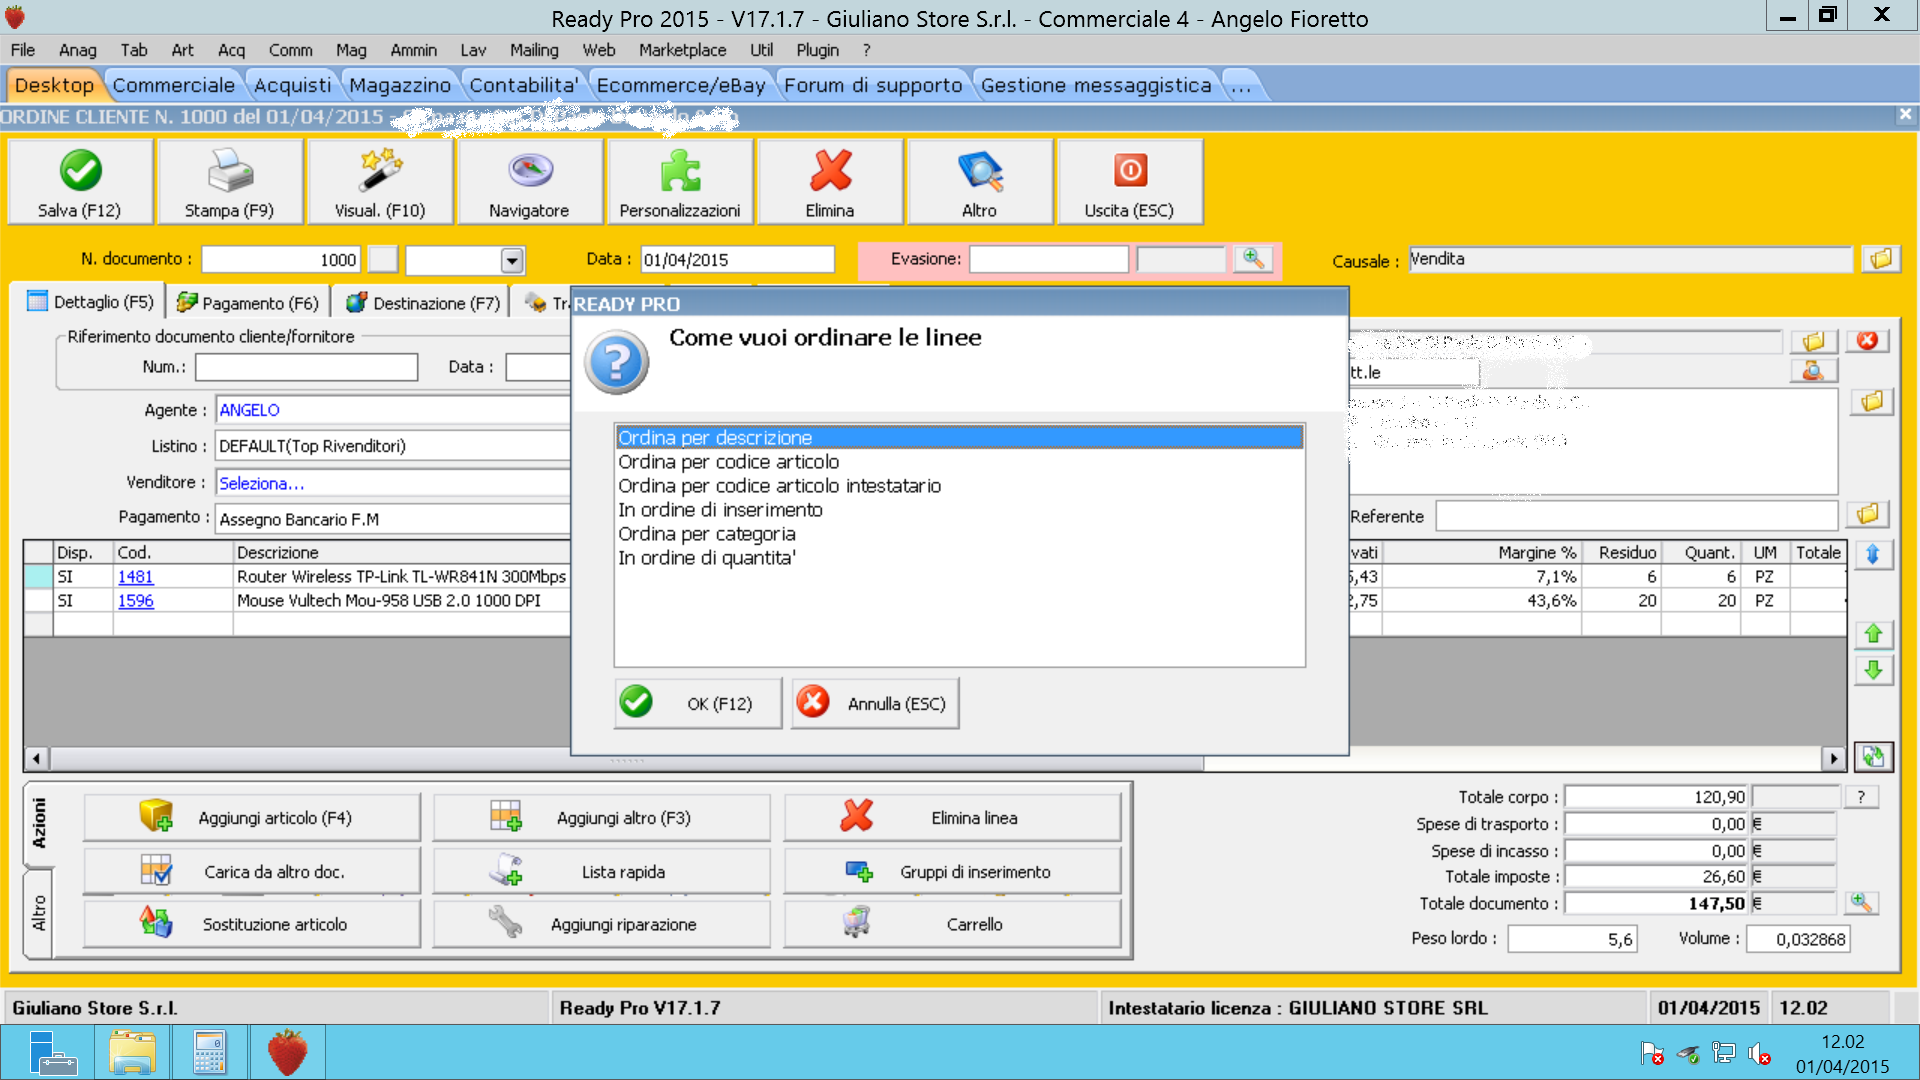Open article code 1481 link

pyautogui.click(x=136, y=576)
